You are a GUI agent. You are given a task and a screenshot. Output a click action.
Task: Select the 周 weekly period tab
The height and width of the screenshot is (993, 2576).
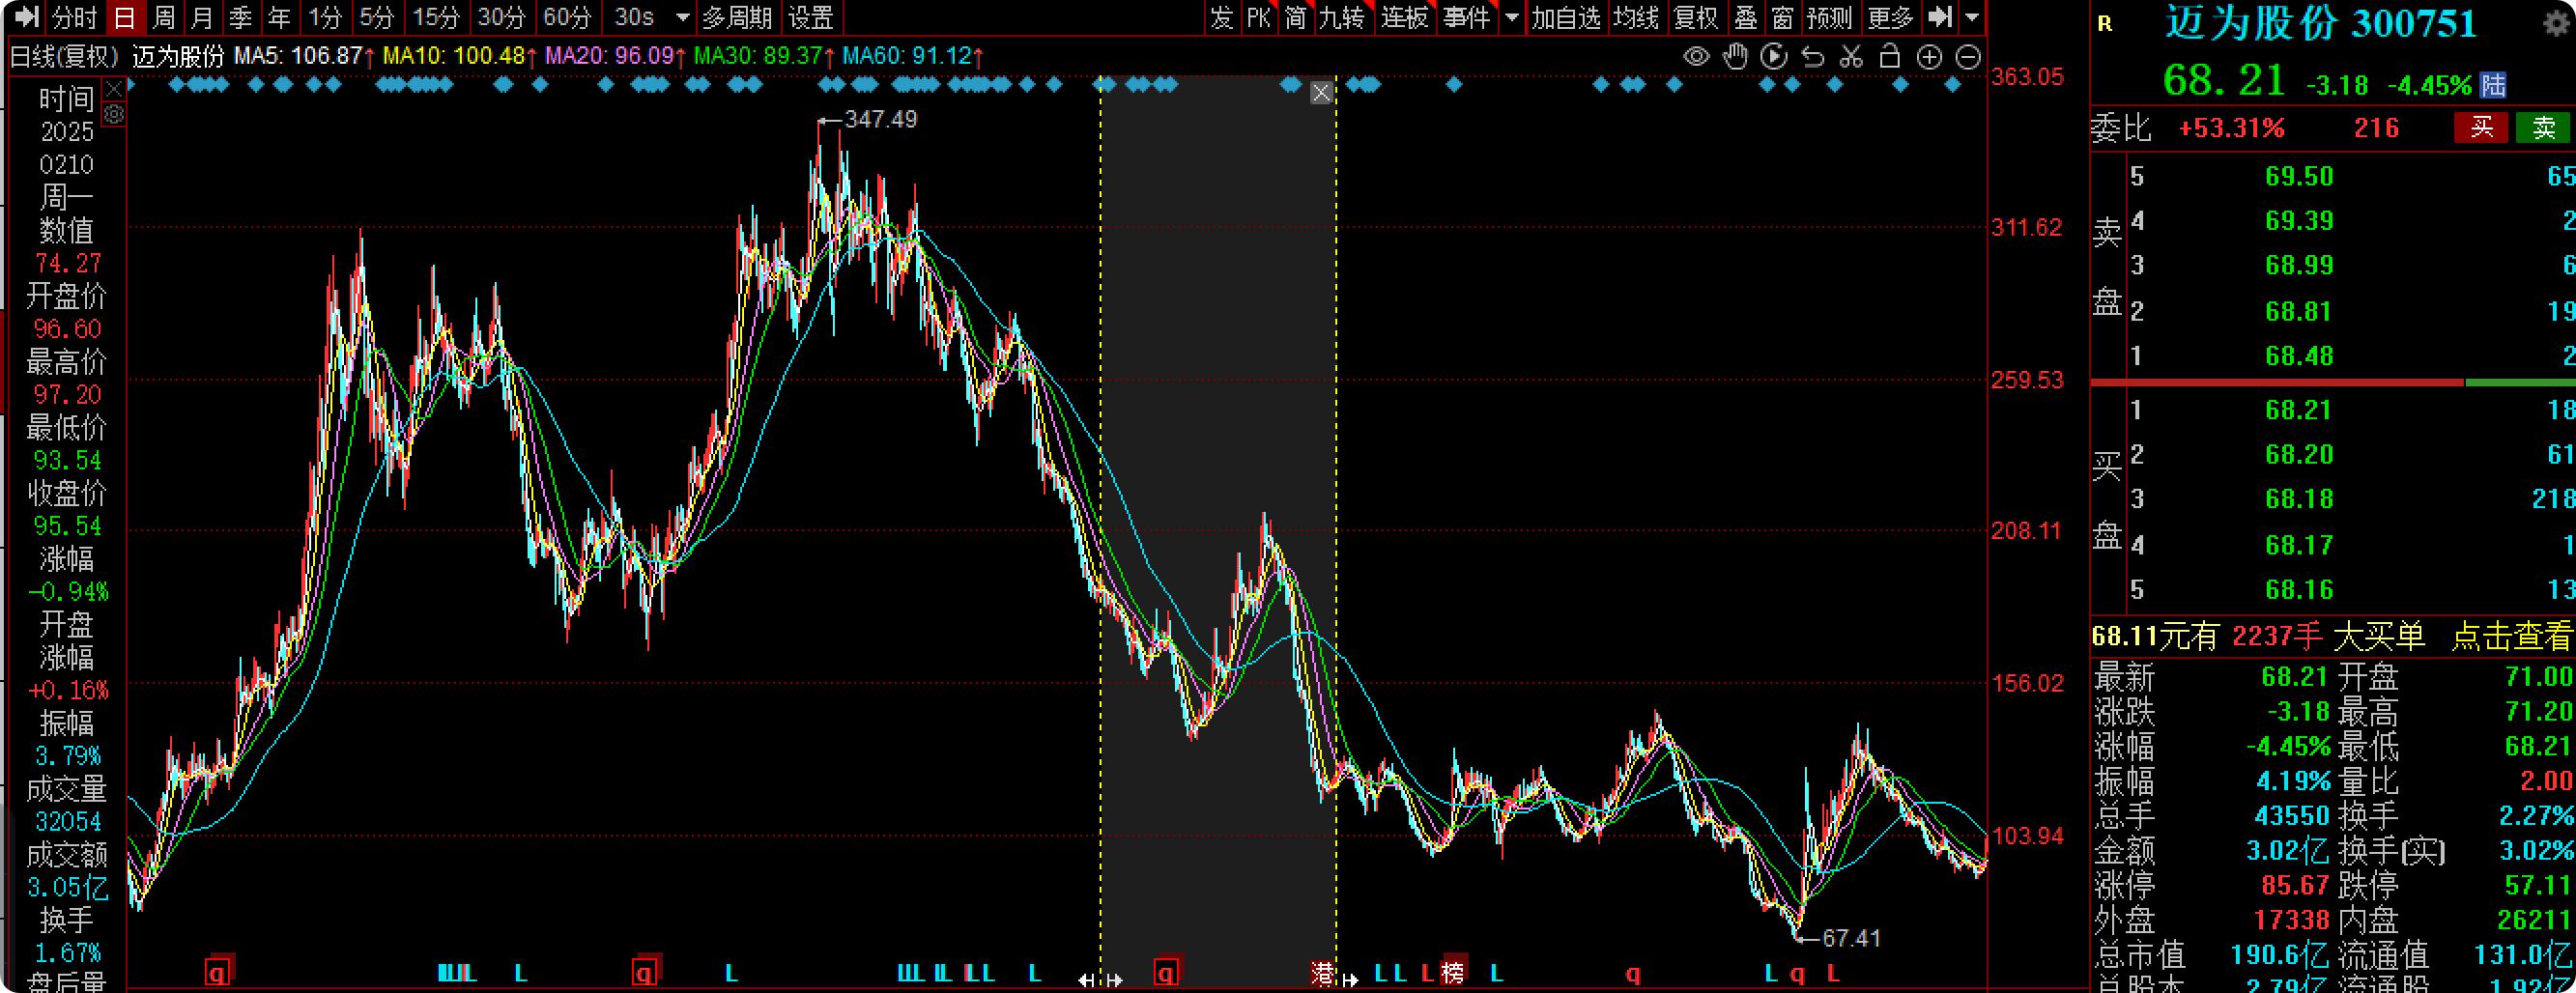[164, 17]
